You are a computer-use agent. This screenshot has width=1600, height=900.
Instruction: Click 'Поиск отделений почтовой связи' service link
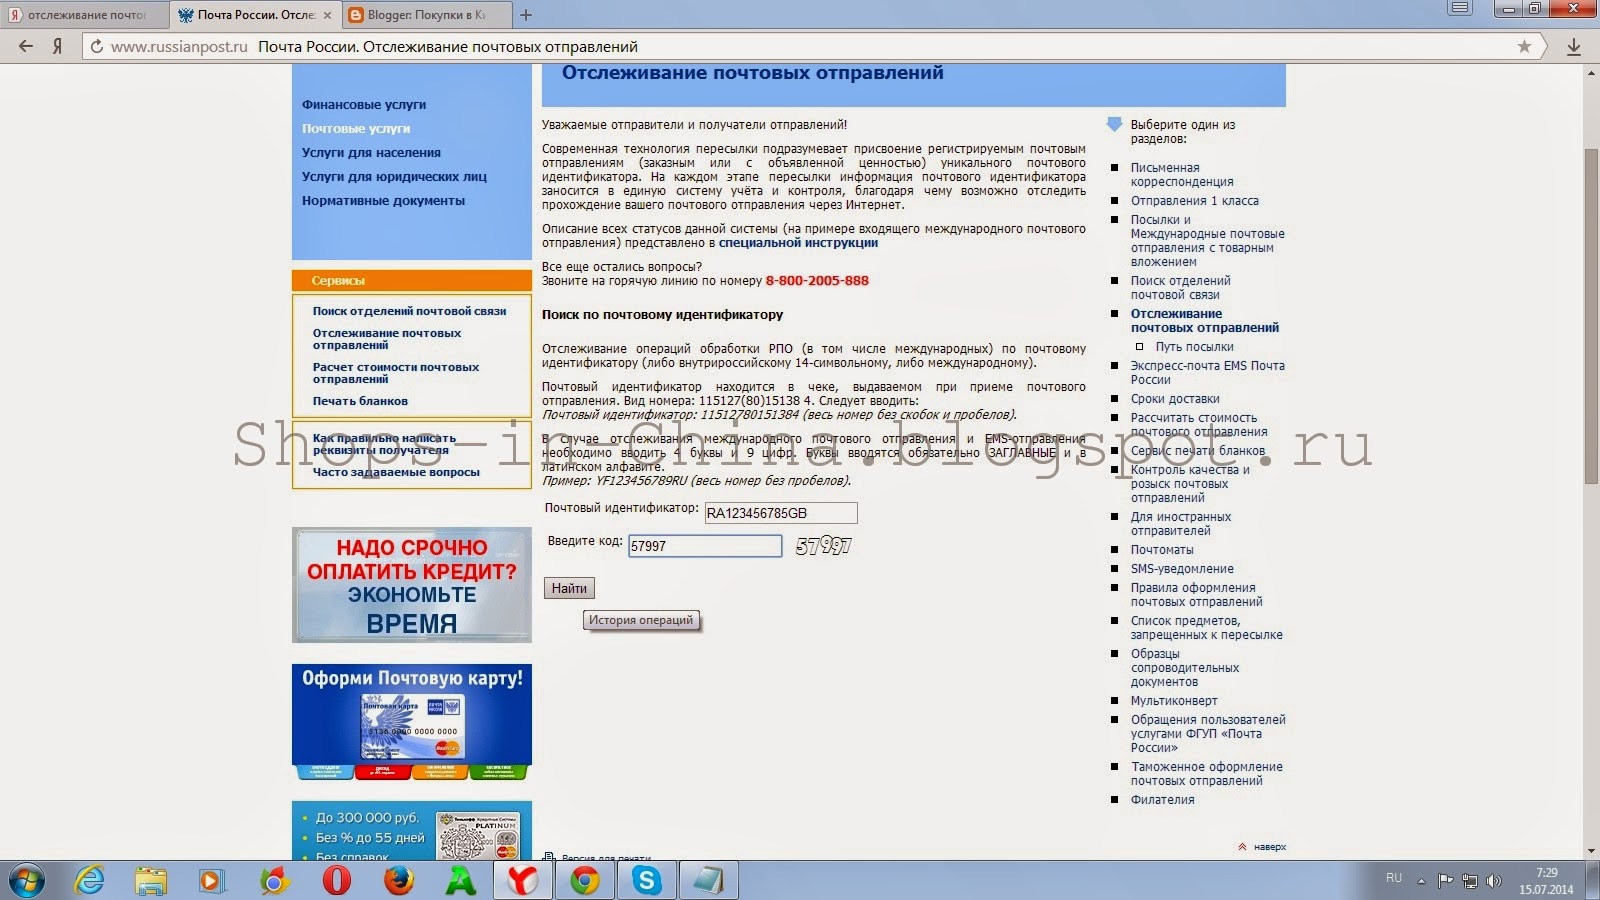[409, 311]
